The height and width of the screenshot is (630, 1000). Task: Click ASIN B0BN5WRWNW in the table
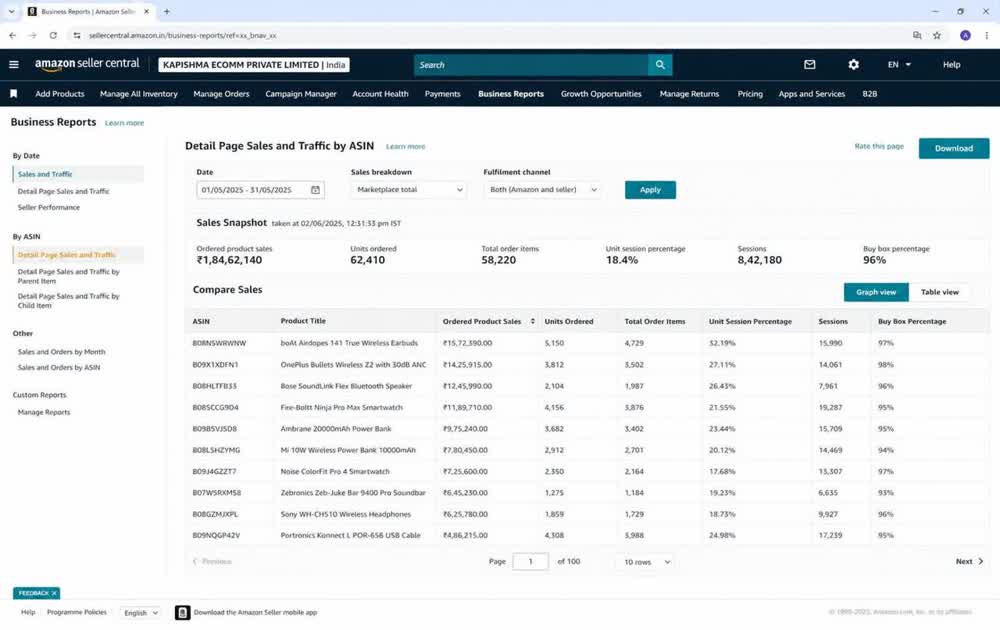point(219,343)
